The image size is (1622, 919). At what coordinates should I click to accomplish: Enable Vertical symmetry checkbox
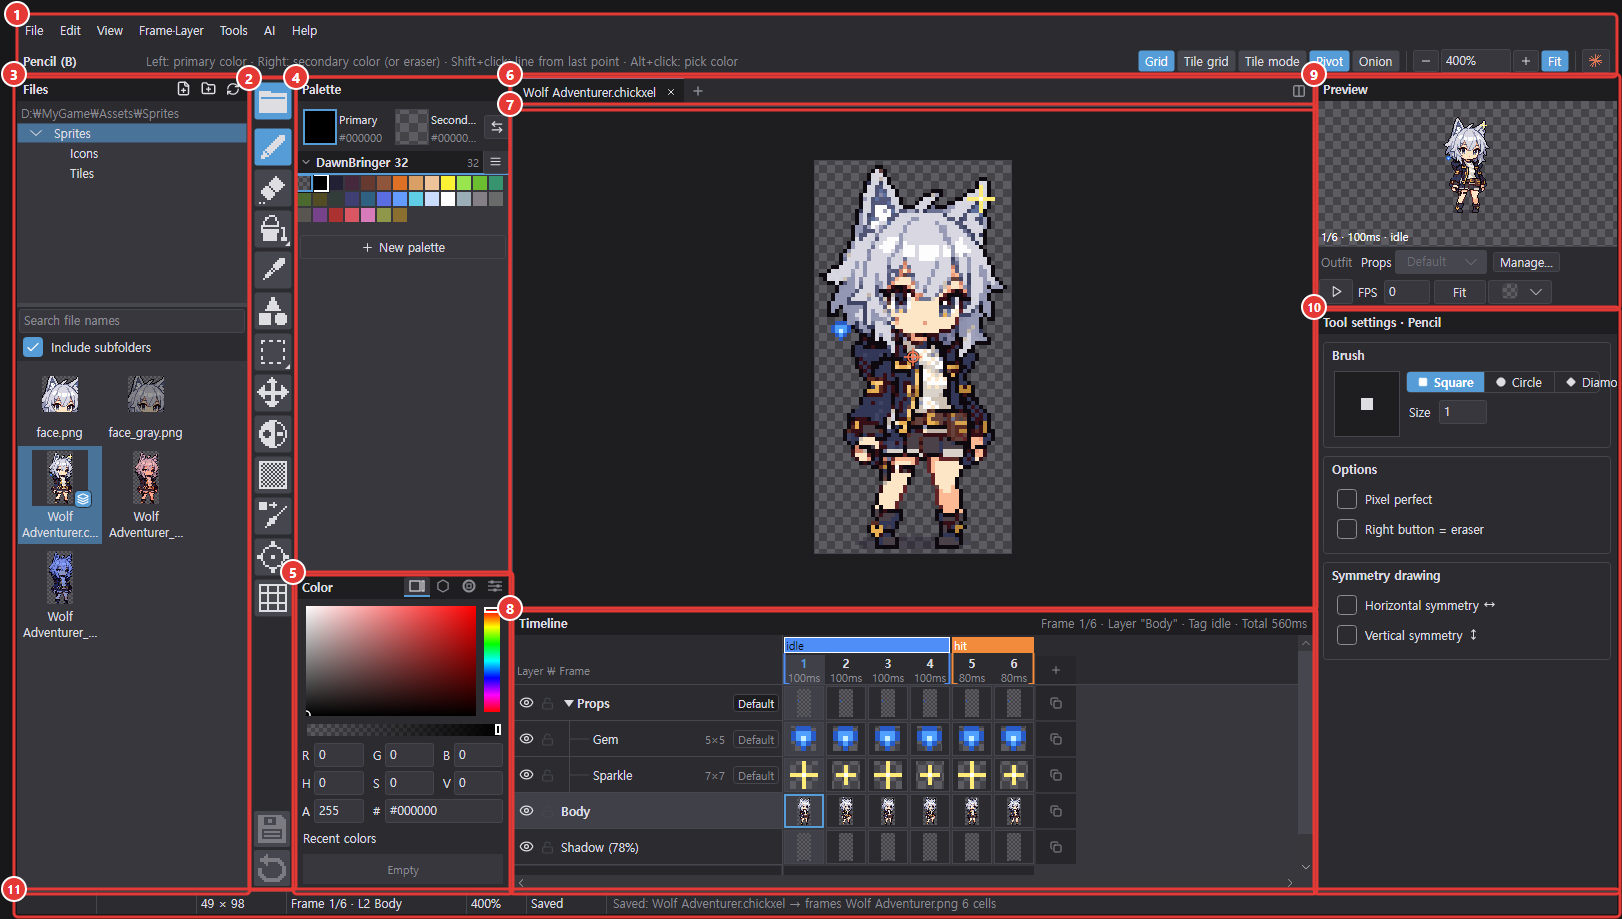(x=1347, y=635)
